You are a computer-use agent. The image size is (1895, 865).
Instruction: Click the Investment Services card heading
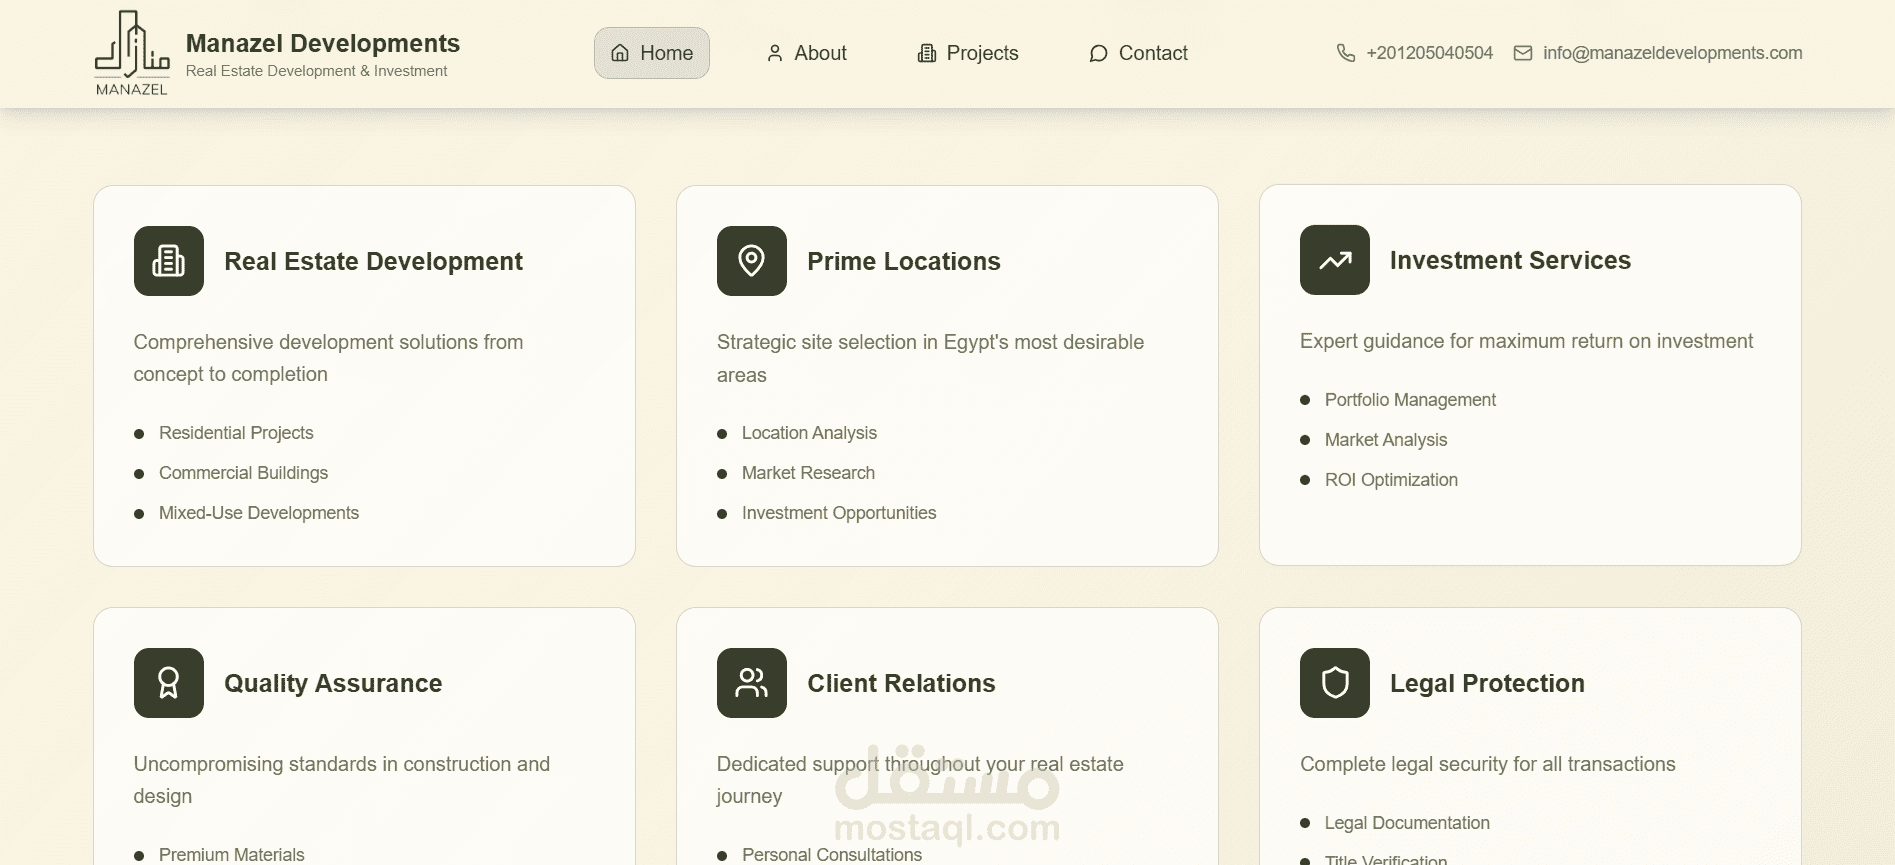(x=1510, y=260)
